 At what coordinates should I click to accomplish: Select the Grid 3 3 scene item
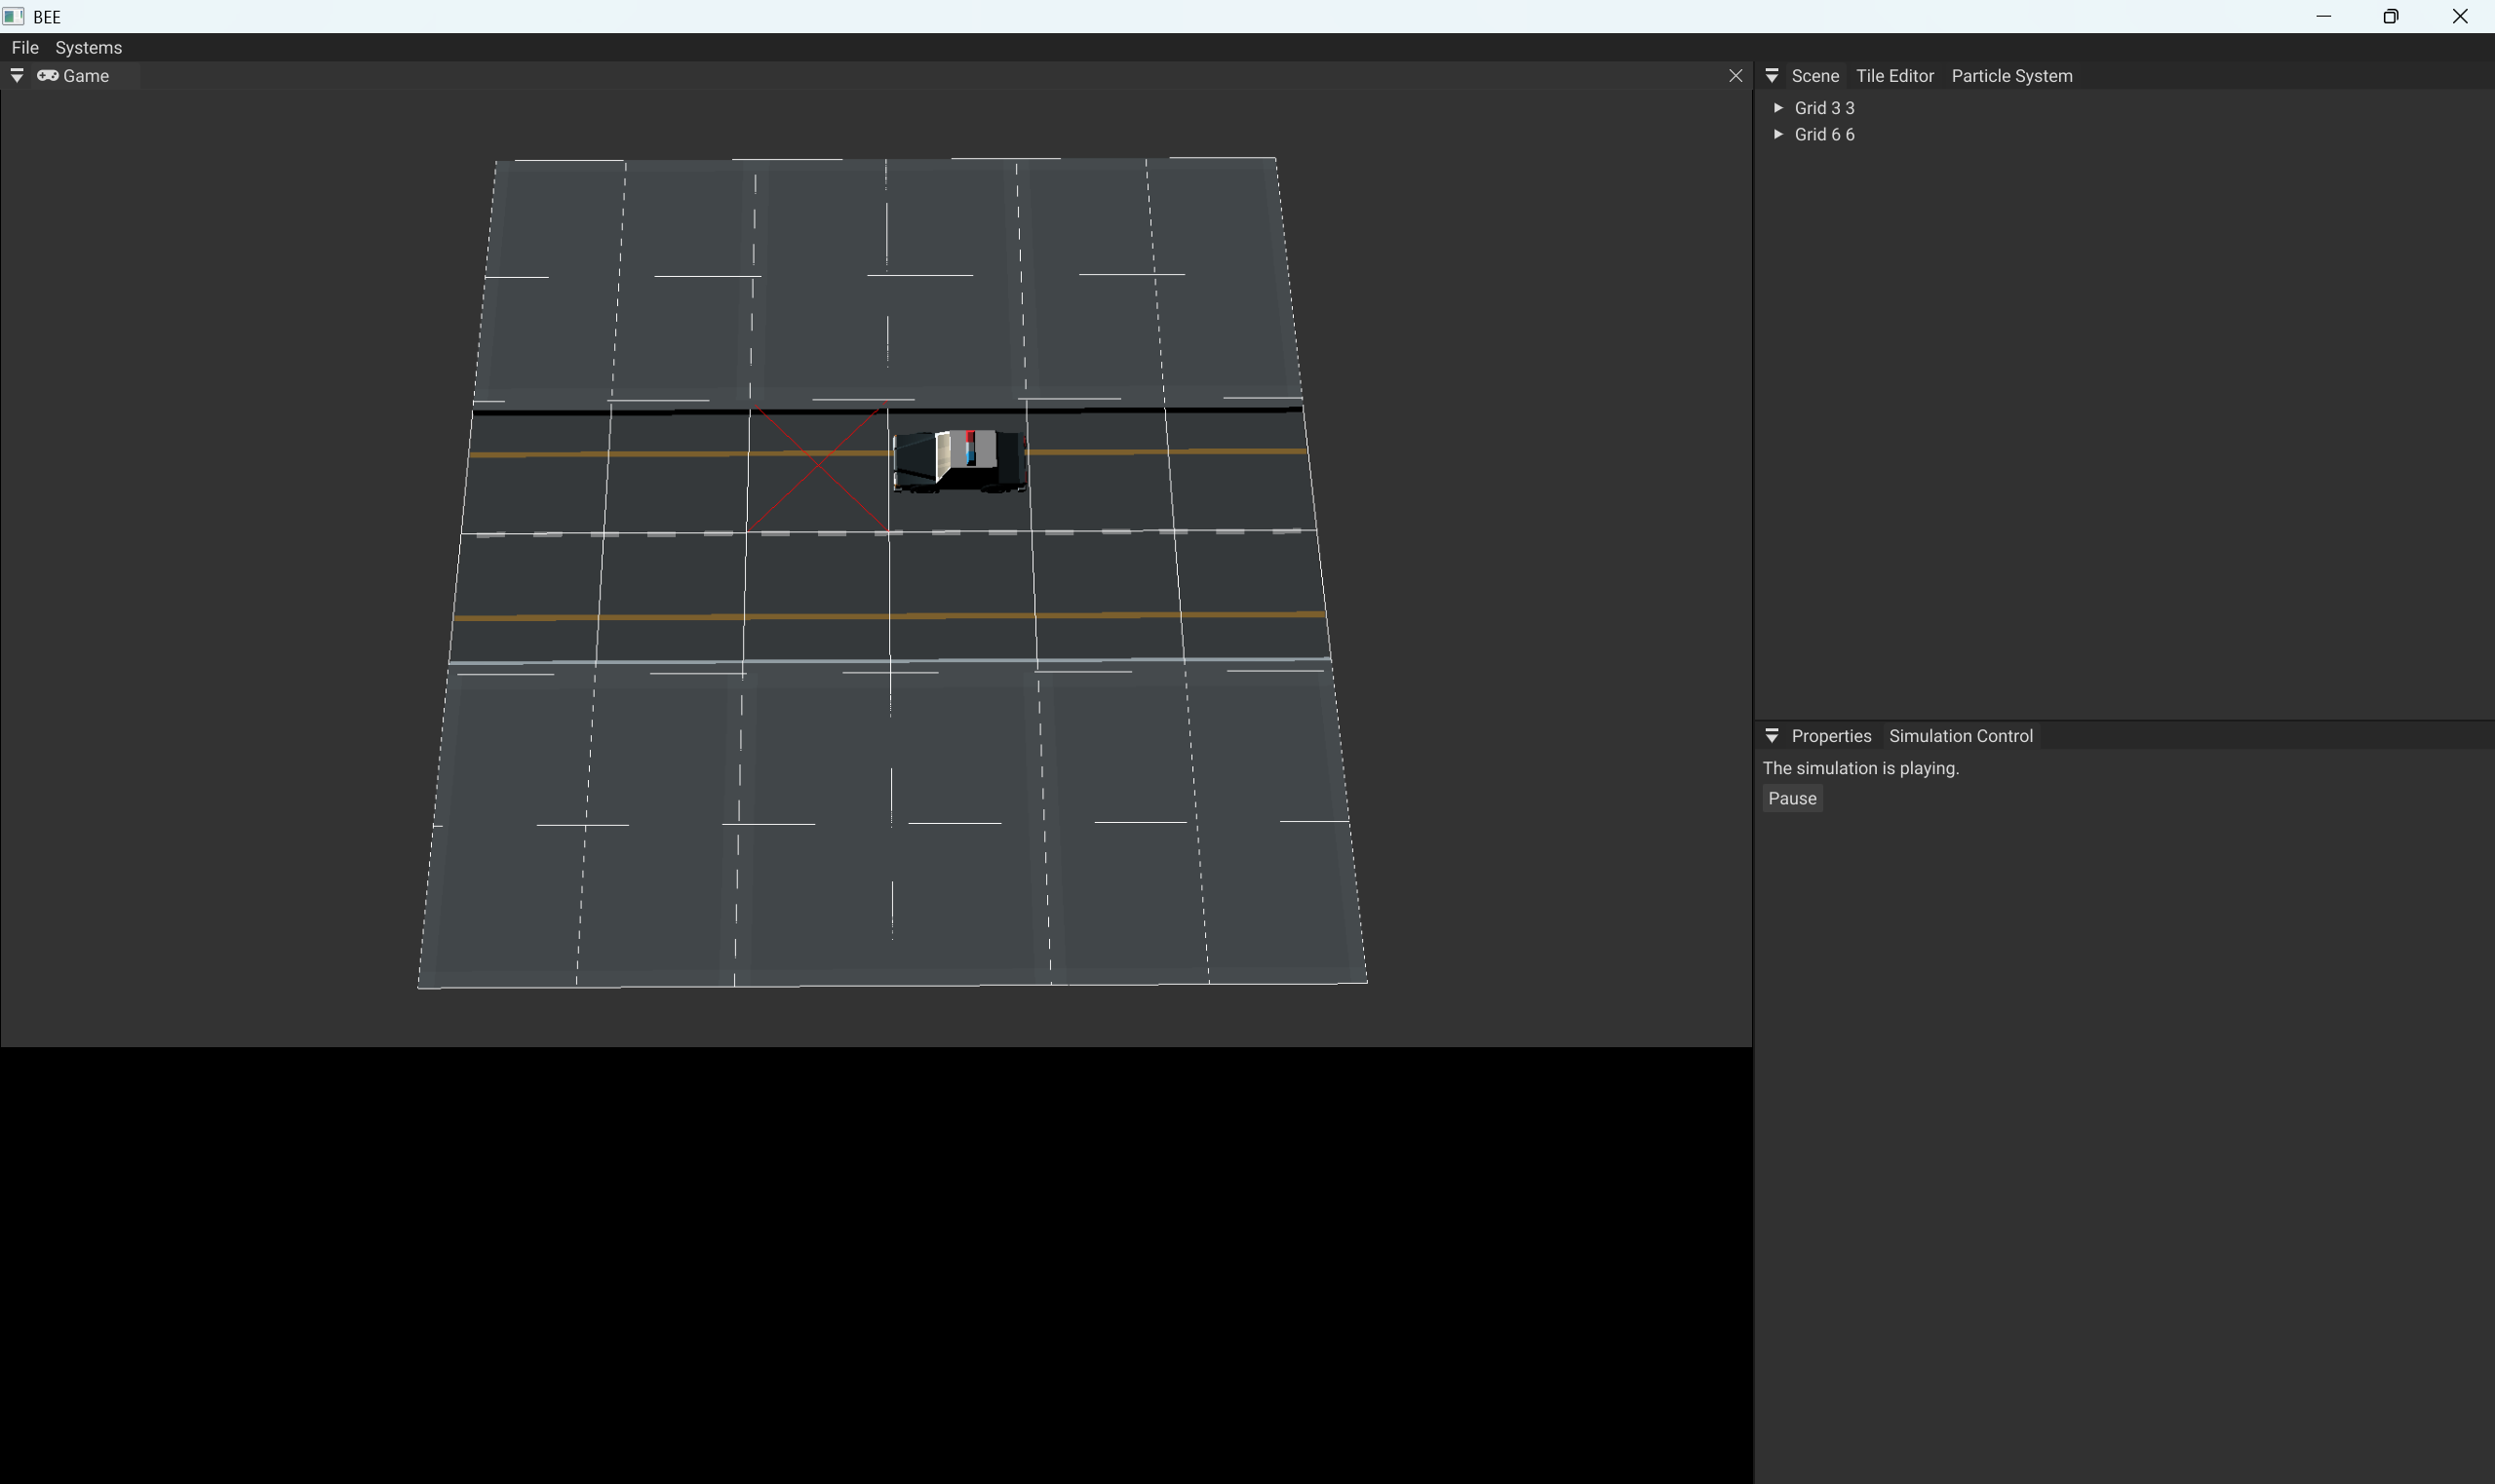(x=1824, y=108)
